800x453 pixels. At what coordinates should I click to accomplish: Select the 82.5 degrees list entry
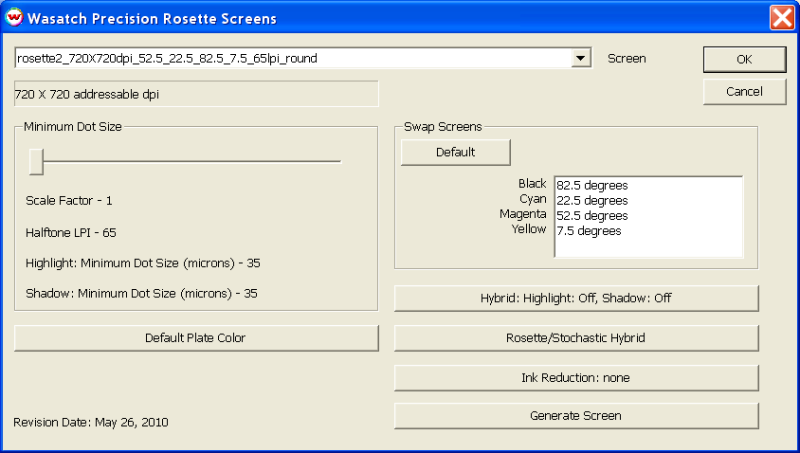coord(592,185)
